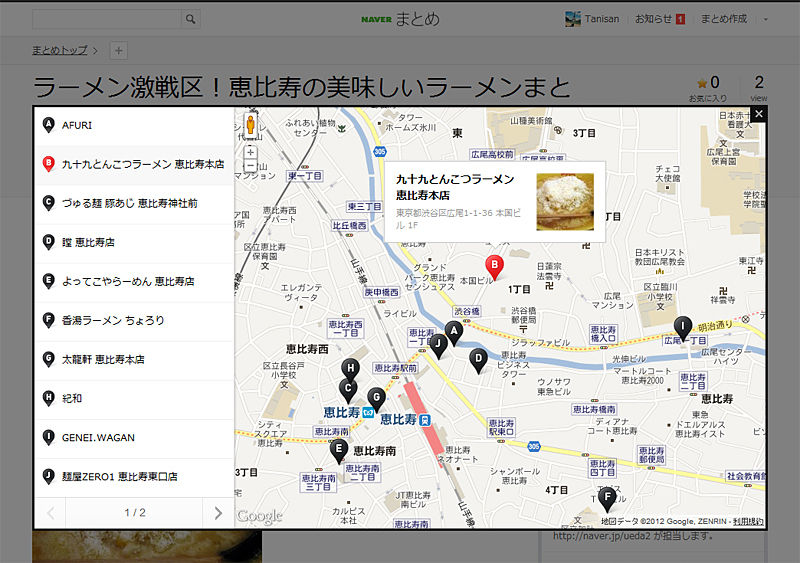Screen dimensions: 800x563
Task: Click map marker H on the map
Action: pos(350,371)
